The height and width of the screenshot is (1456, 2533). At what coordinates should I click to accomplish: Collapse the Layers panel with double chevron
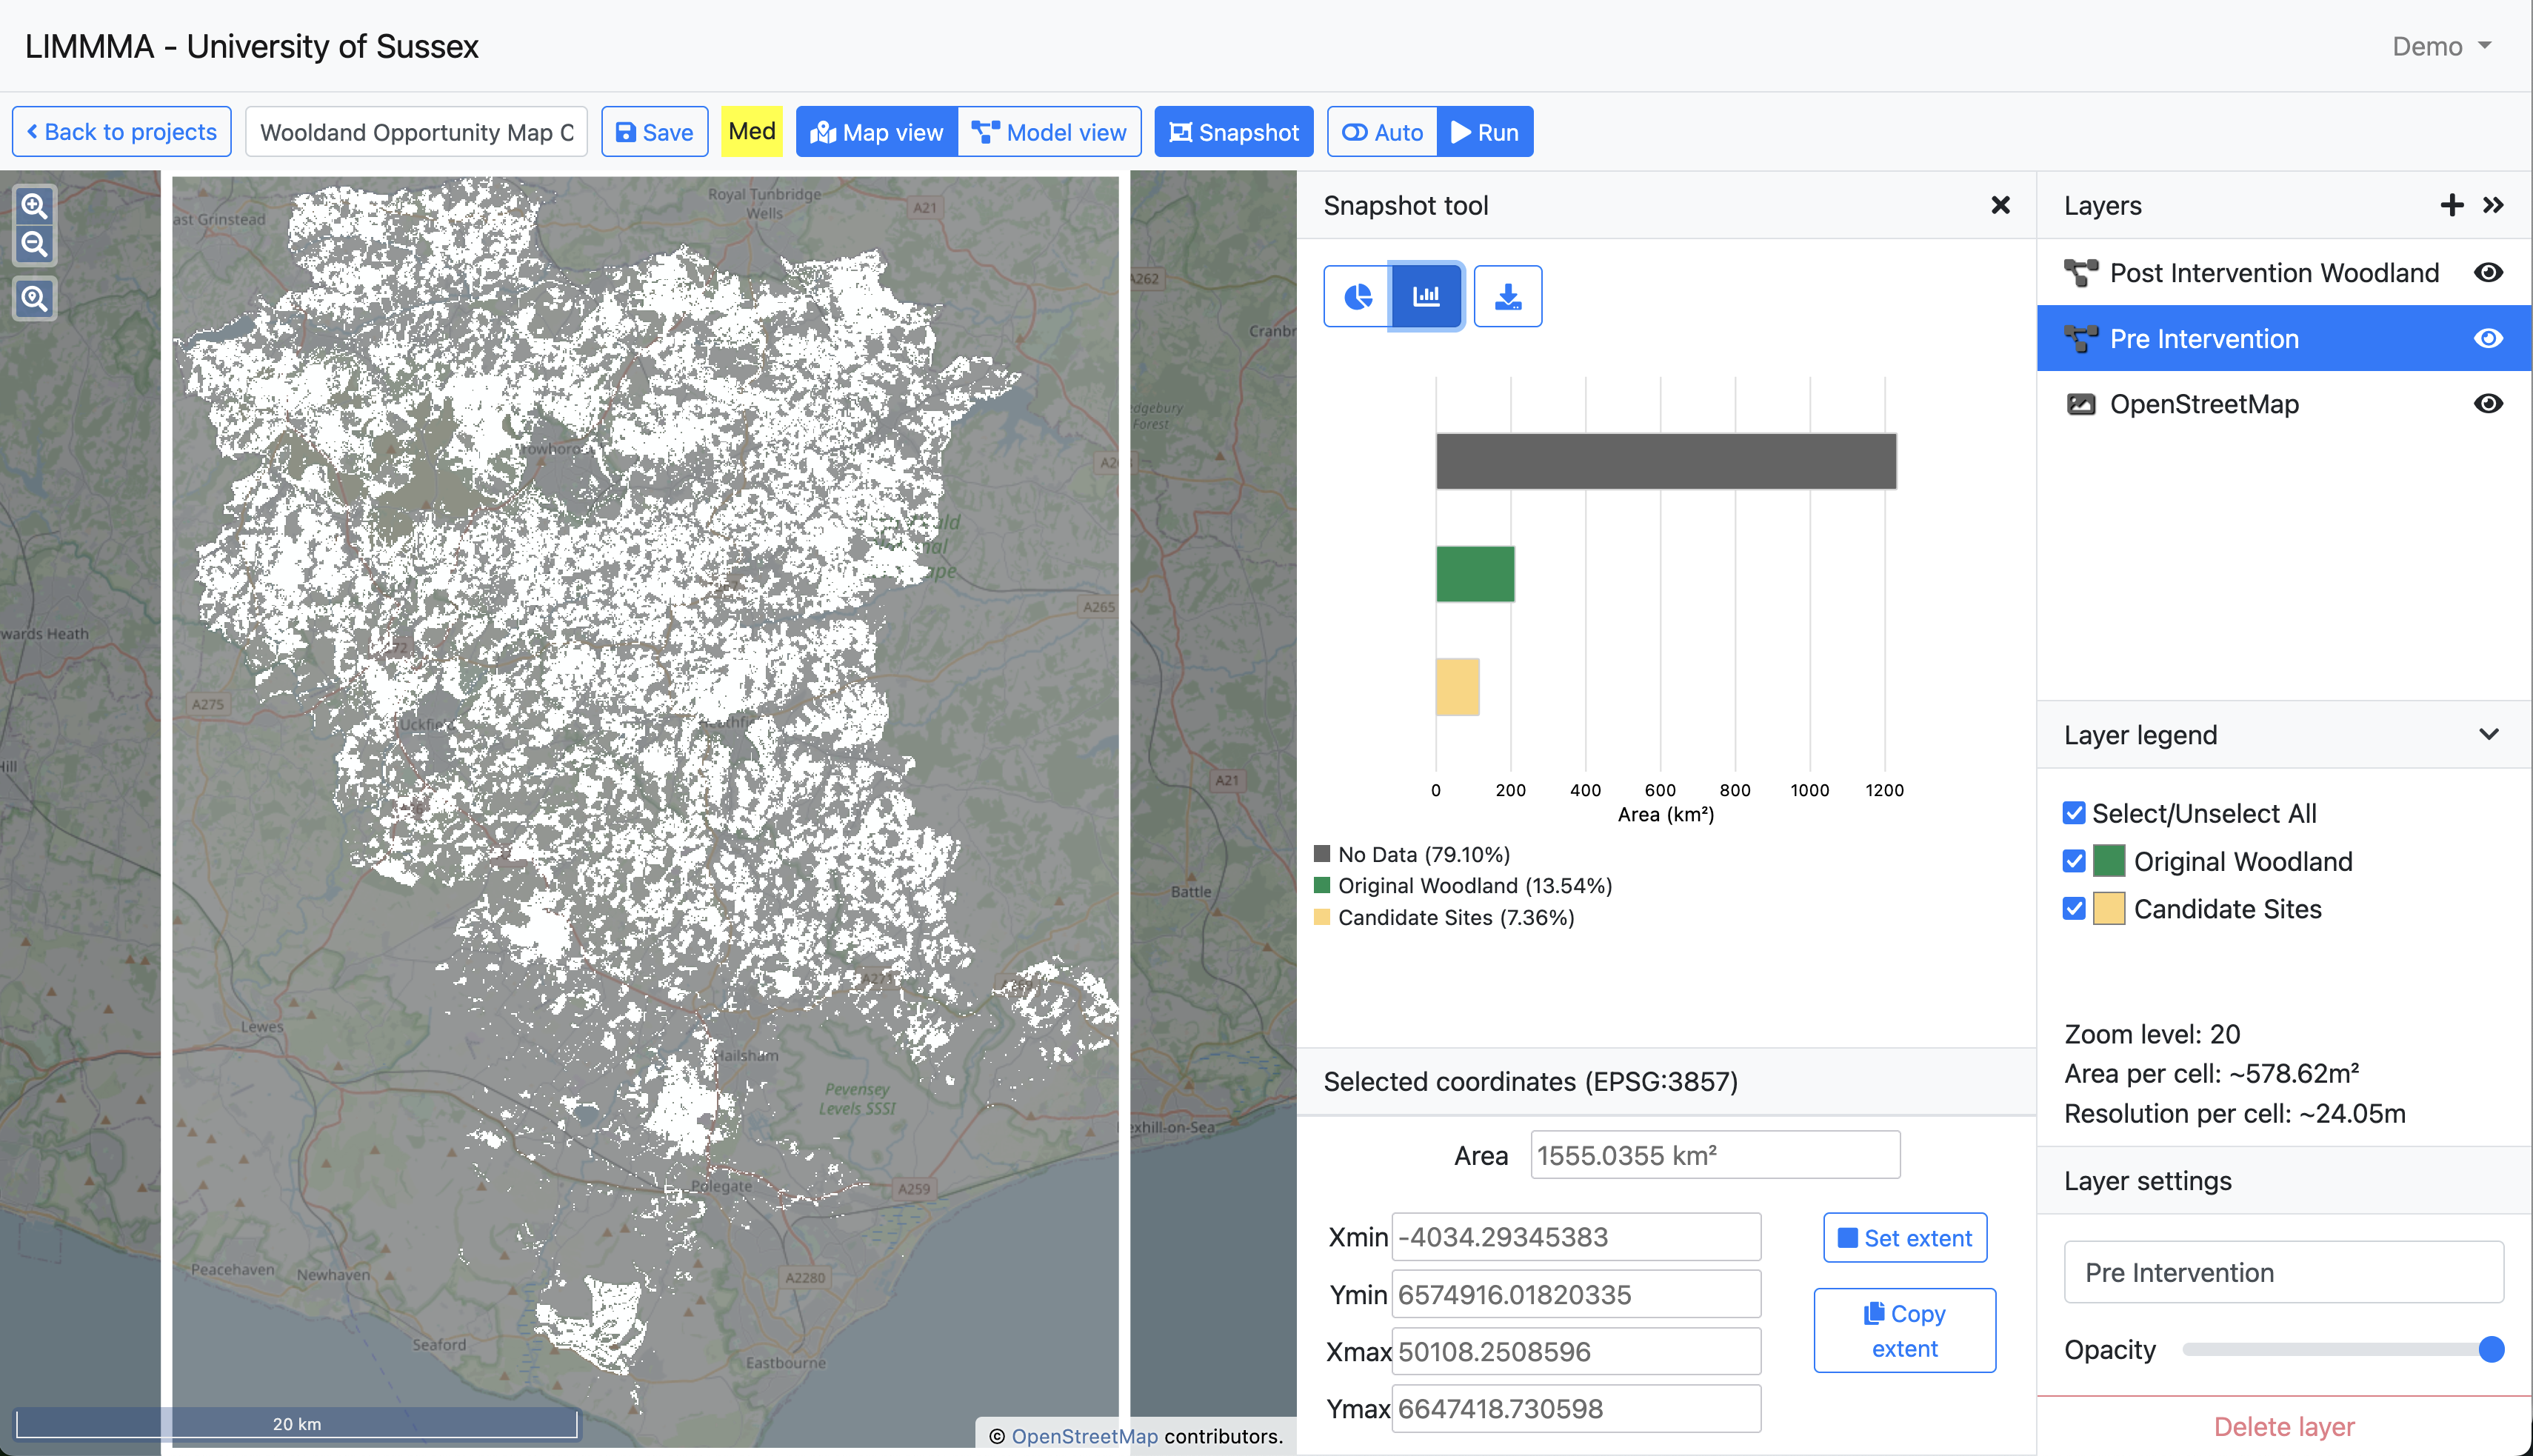tap(2493, 205)
